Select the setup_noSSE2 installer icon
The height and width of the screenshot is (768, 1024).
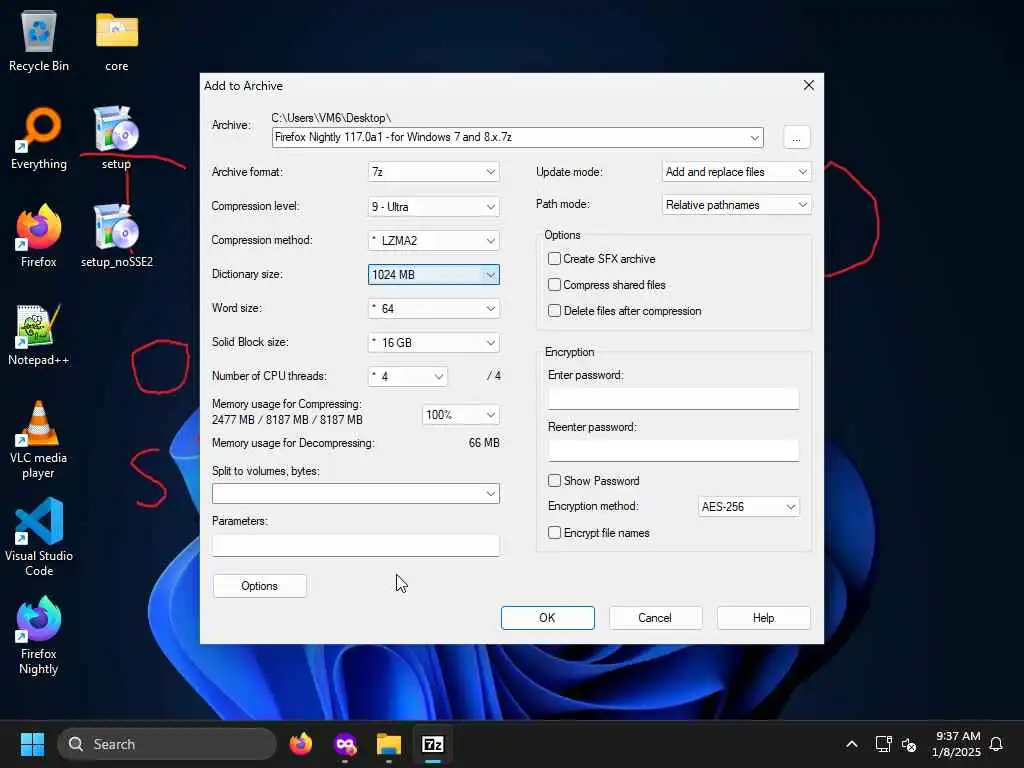pos(116,236)
